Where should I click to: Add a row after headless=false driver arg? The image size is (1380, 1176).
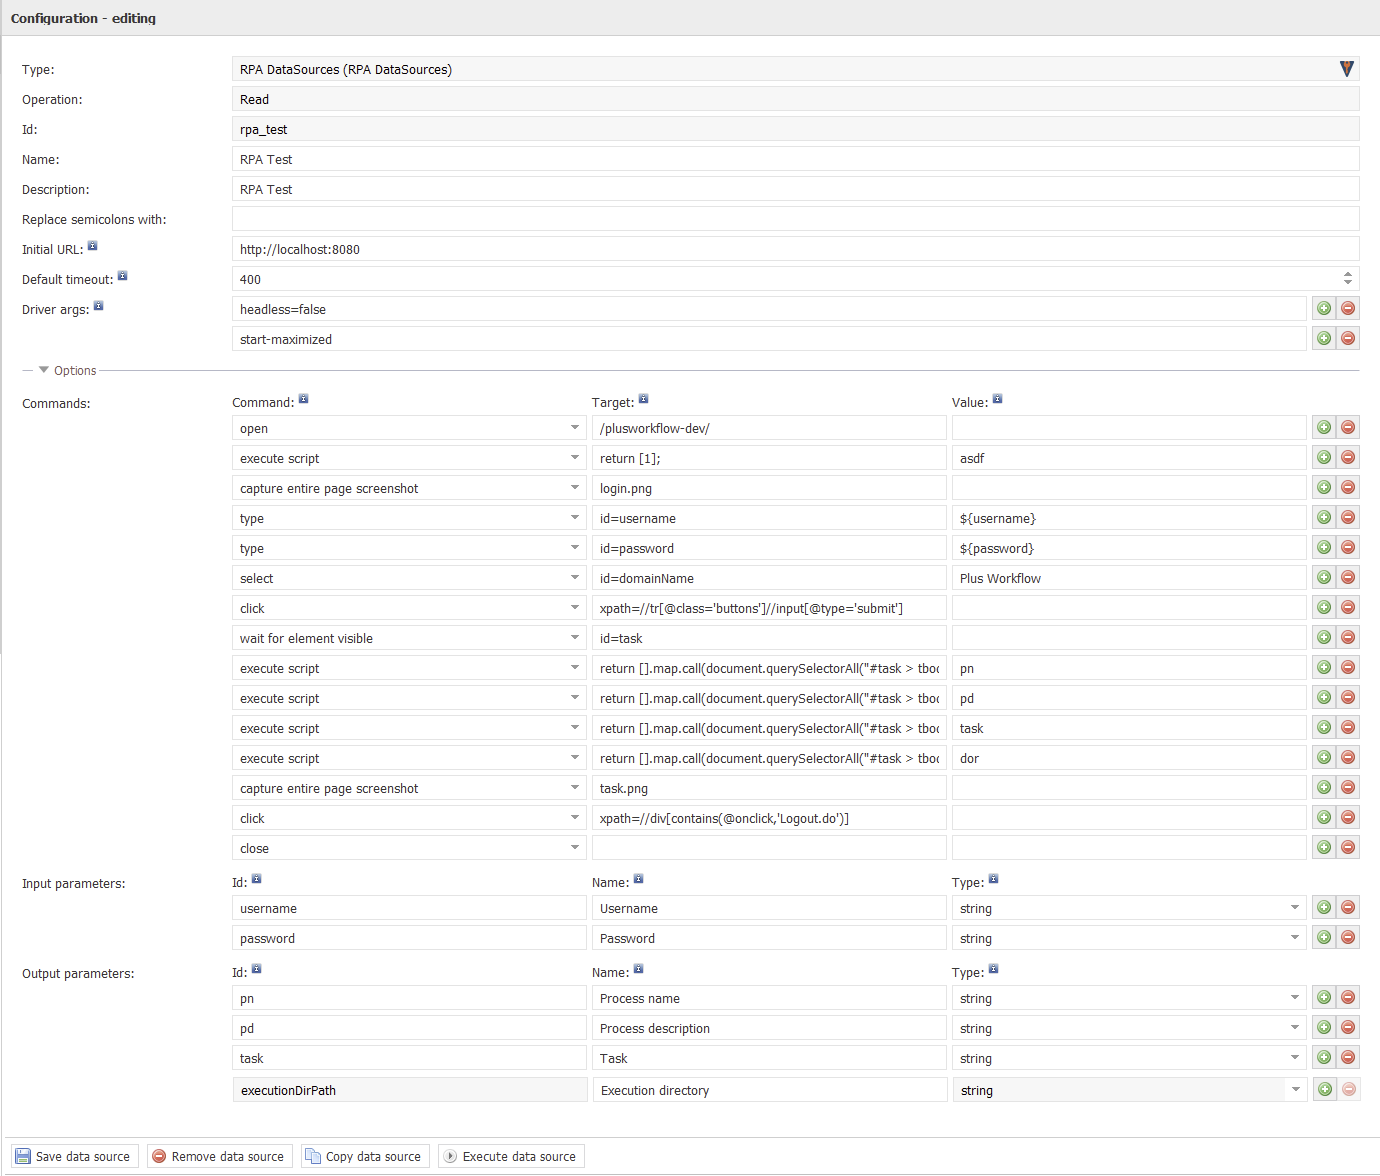pyautogui.click(x=1323, y=309)
